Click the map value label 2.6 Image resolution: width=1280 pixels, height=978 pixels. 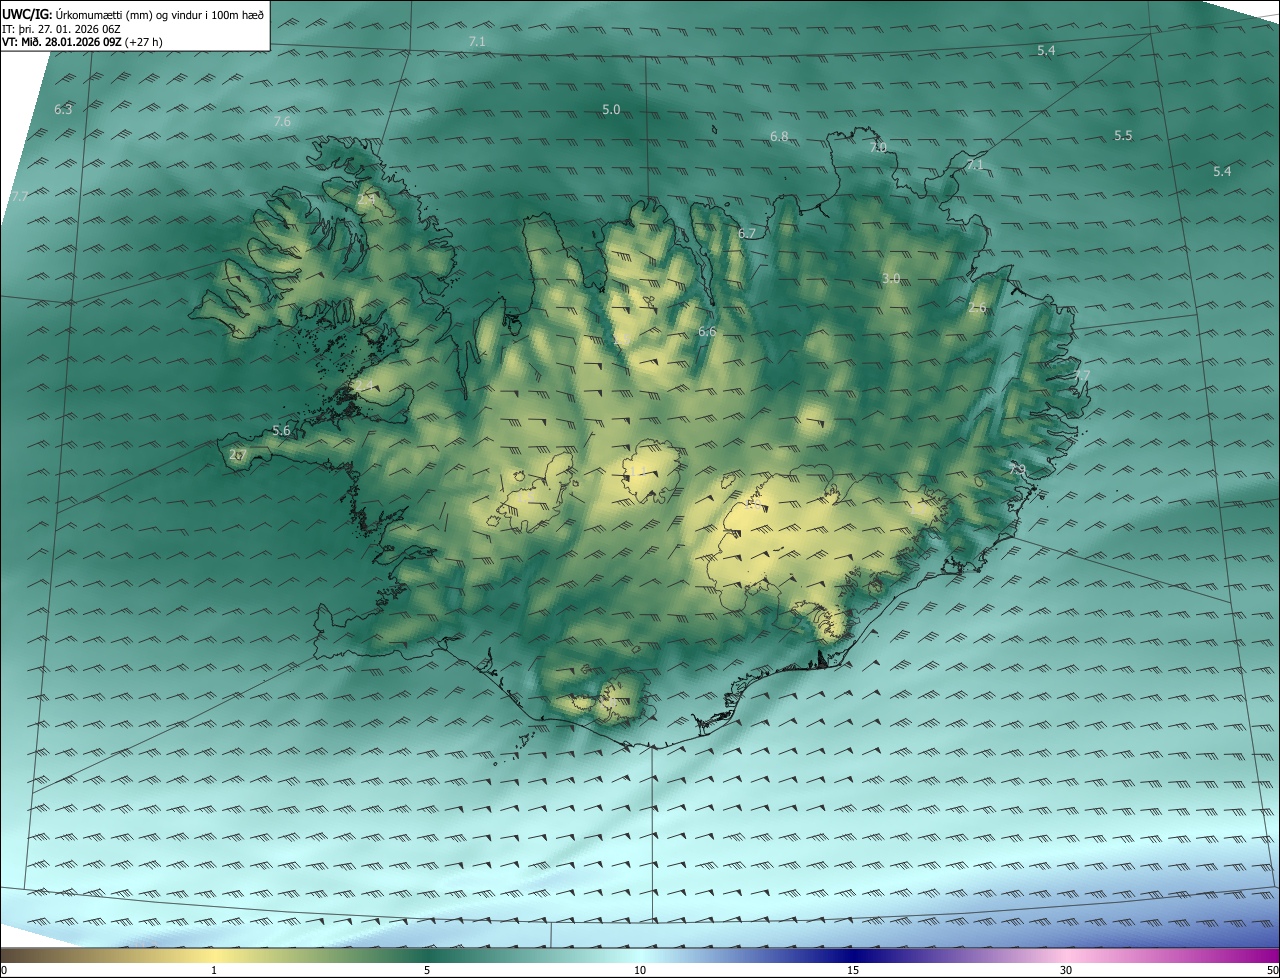pos(977,308)
